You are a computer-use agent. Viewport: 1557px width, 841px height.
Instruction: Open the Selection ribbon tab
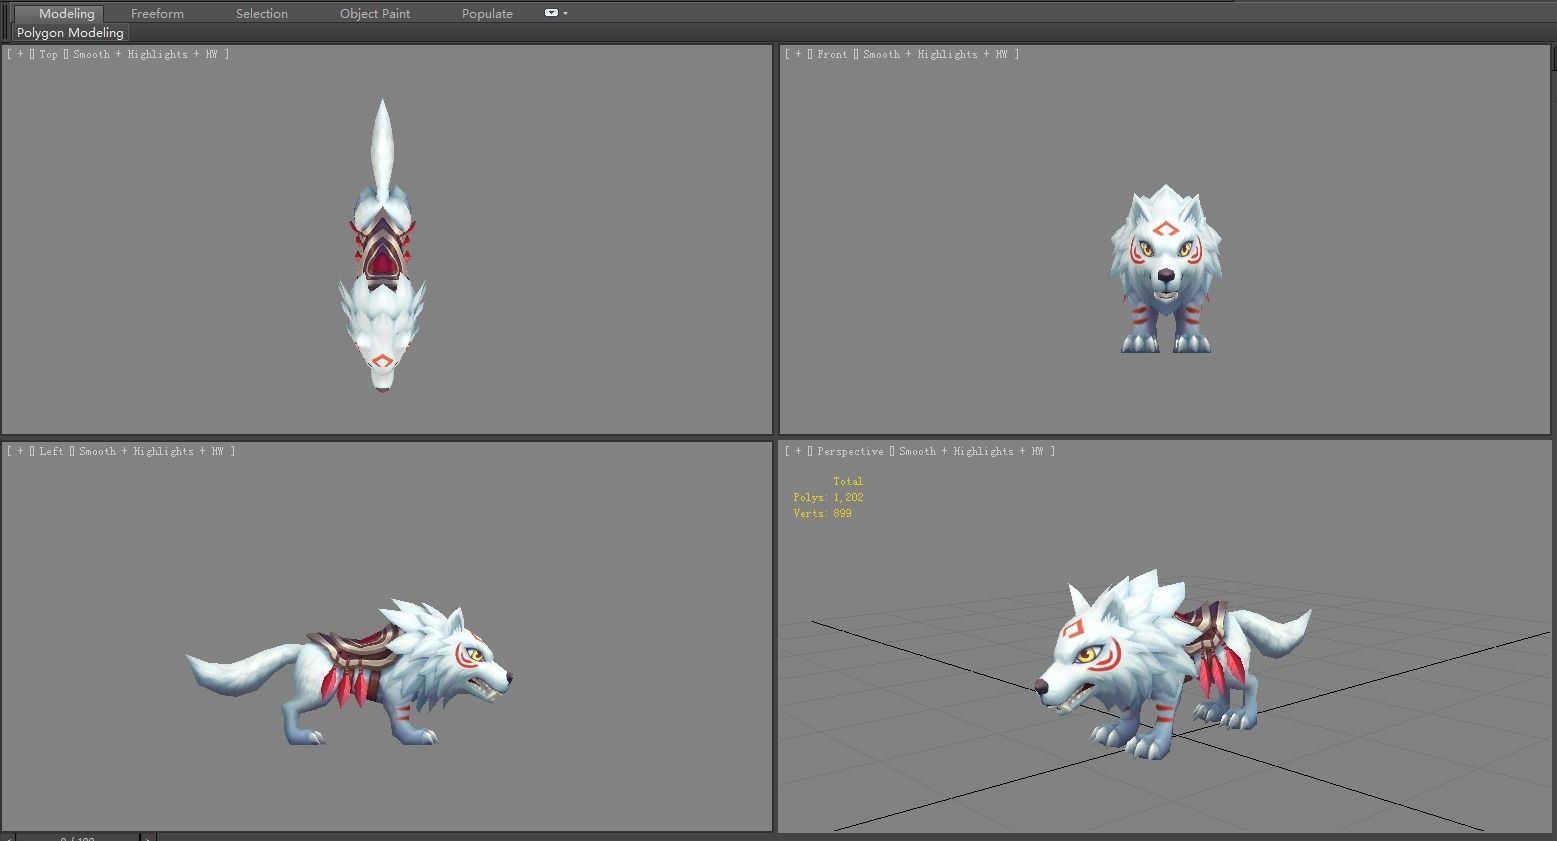pyautogui.click(x=262, y=13)
